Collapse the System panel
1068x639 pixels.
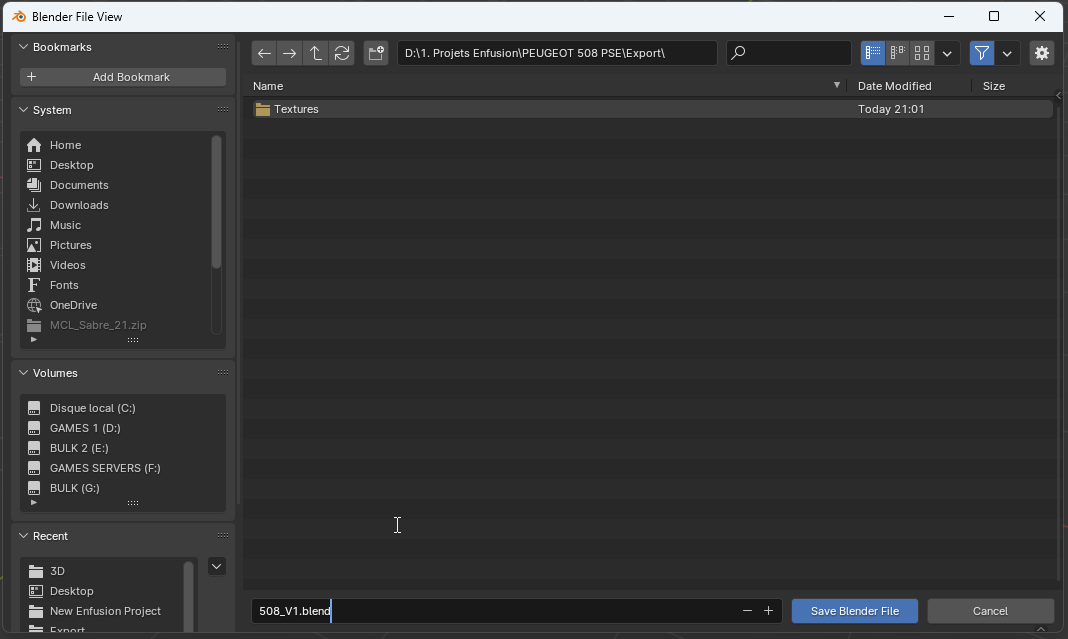coord(23,110)
